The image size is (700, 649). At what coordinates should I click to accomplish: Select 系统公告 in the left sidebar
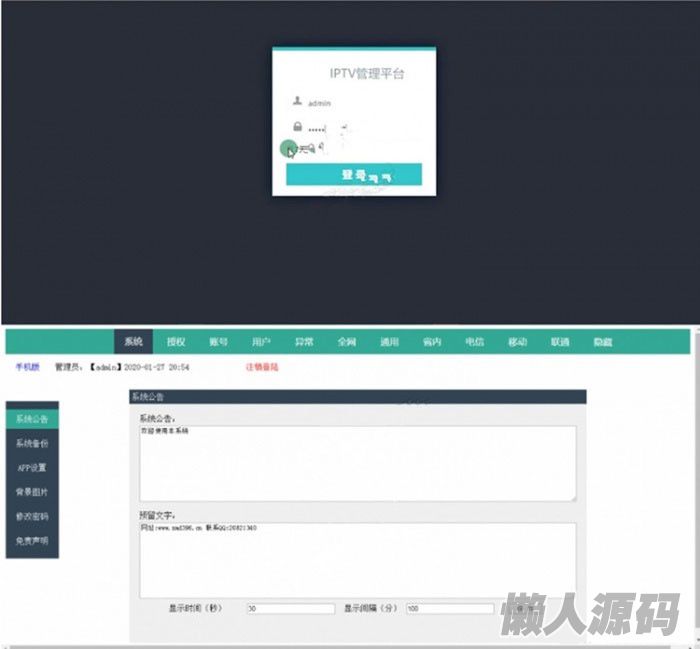32,419
